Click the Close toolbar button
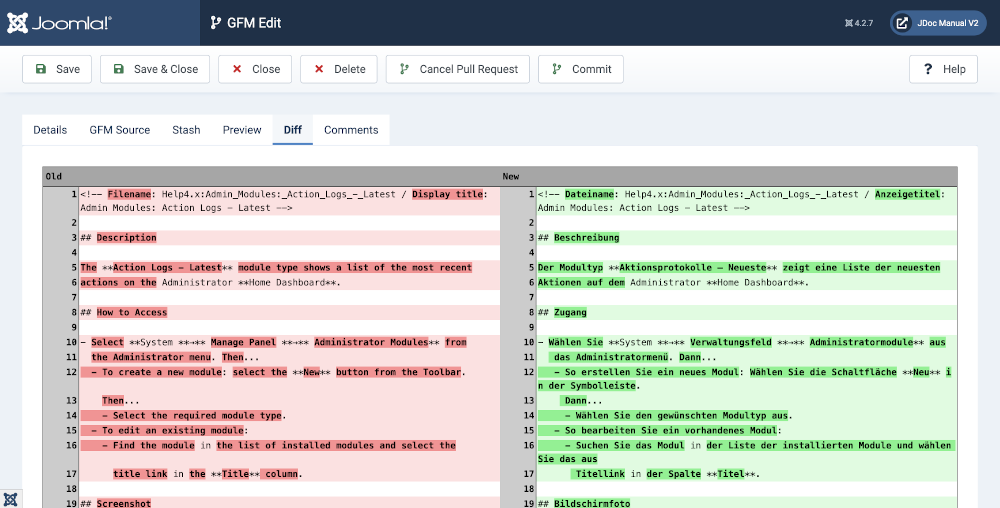Viewport: 1000px width, 508px height. point(255,69)
